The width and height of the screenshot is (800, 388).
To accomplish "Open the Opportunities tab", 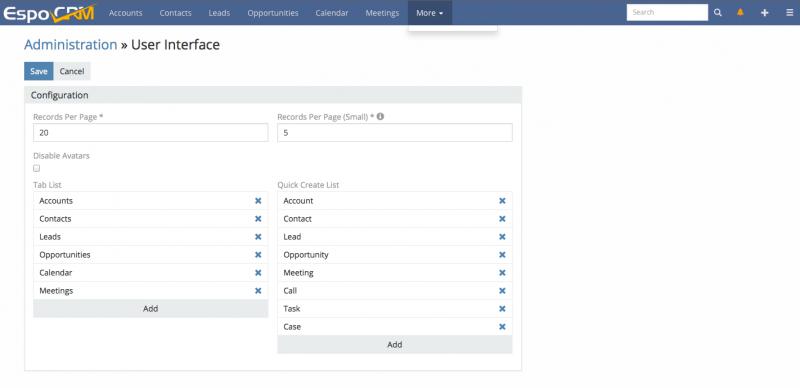I will point(273,13).
